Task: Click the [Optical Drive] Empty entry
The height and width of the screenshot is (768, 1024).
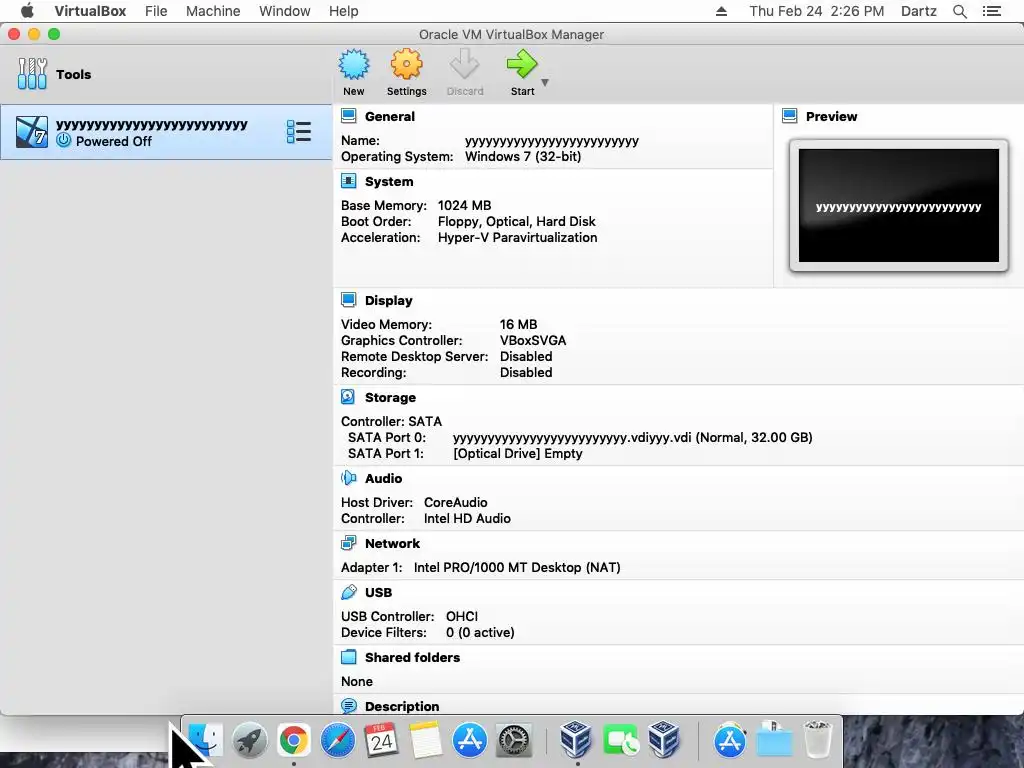Action: pos(518,454)
